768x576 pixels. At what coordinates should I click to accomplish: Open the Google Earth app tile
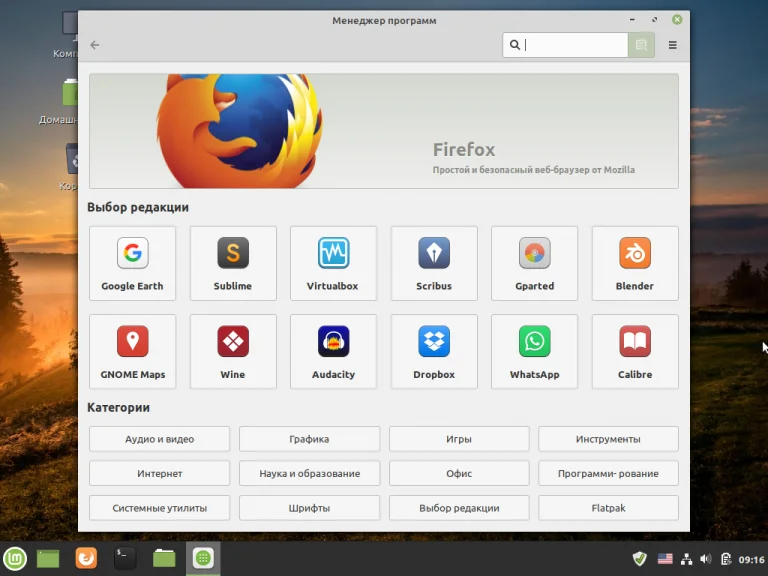pos(132,263)
